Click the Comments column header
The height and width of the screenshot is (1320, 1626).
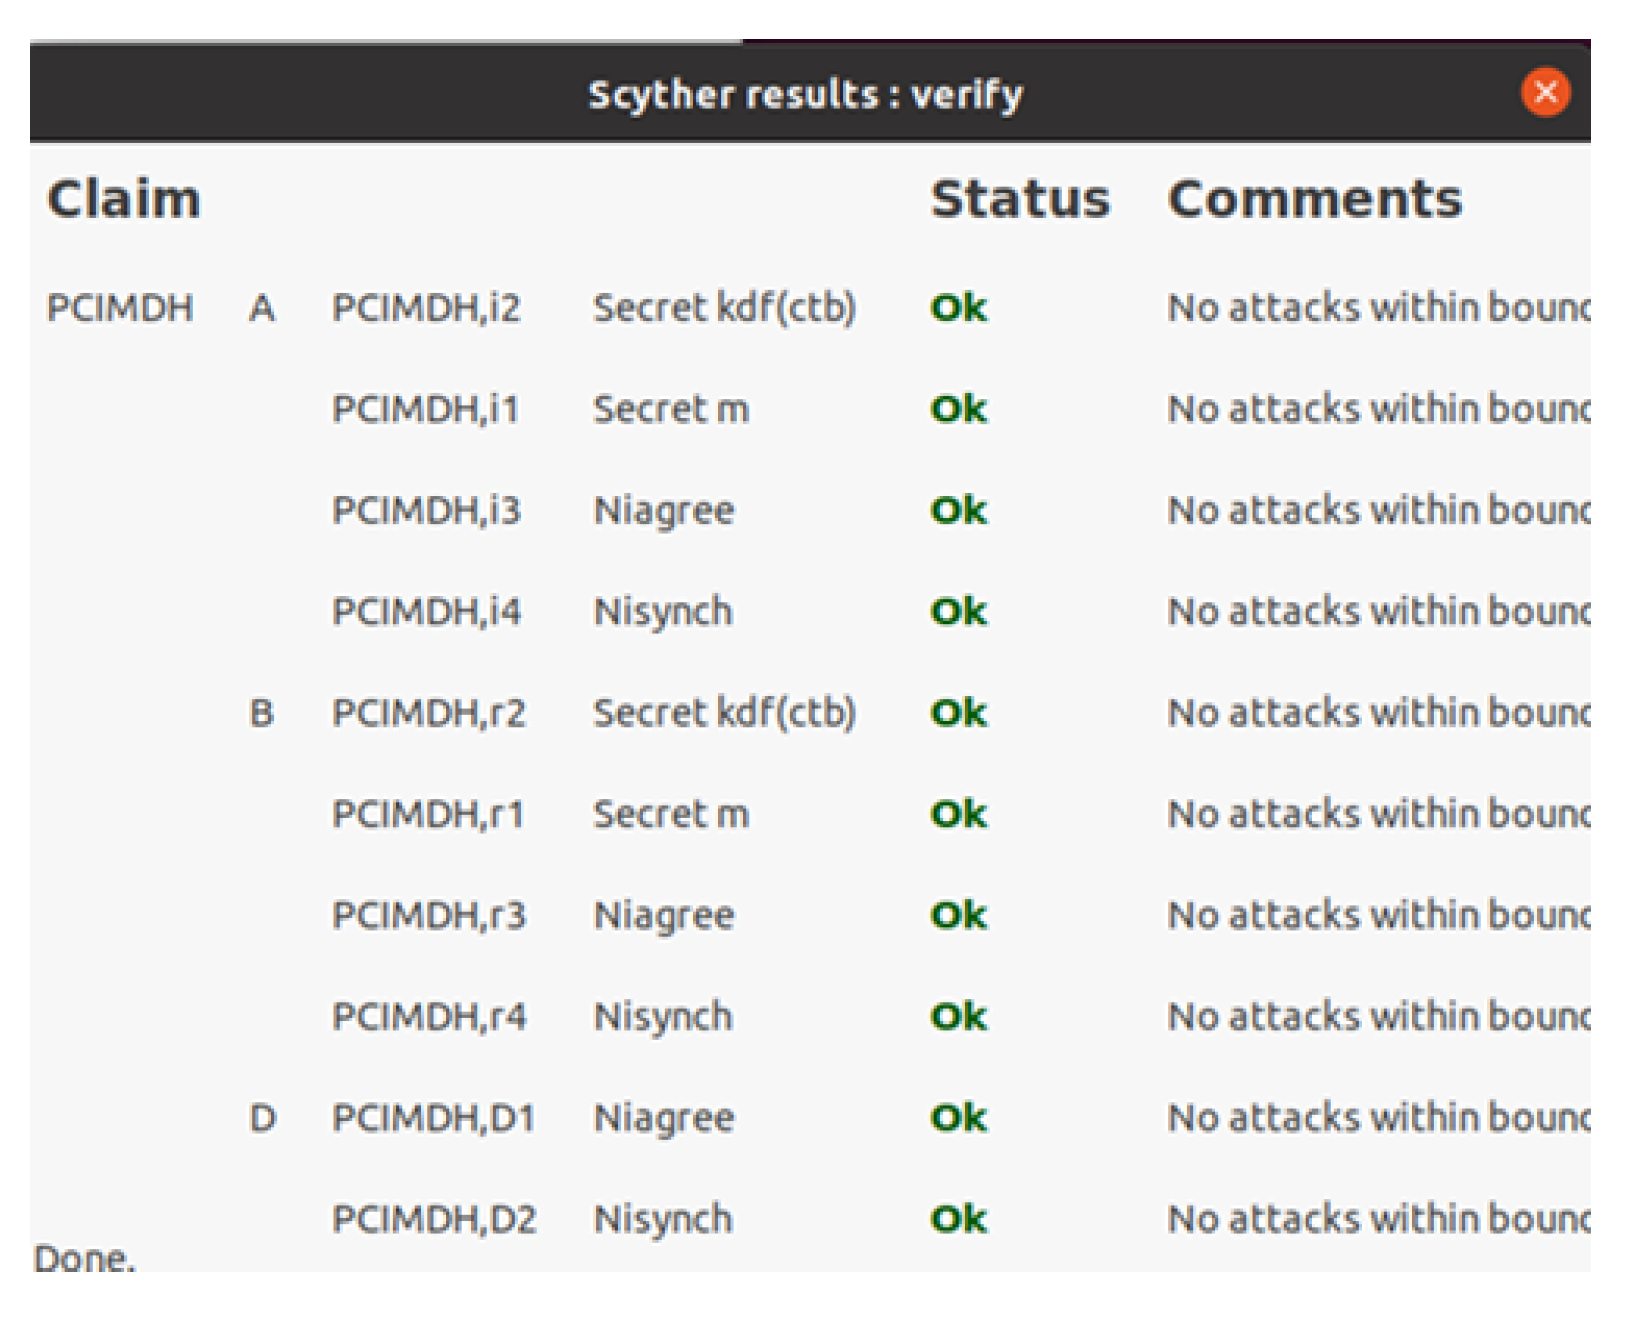tap(1314, 199)
